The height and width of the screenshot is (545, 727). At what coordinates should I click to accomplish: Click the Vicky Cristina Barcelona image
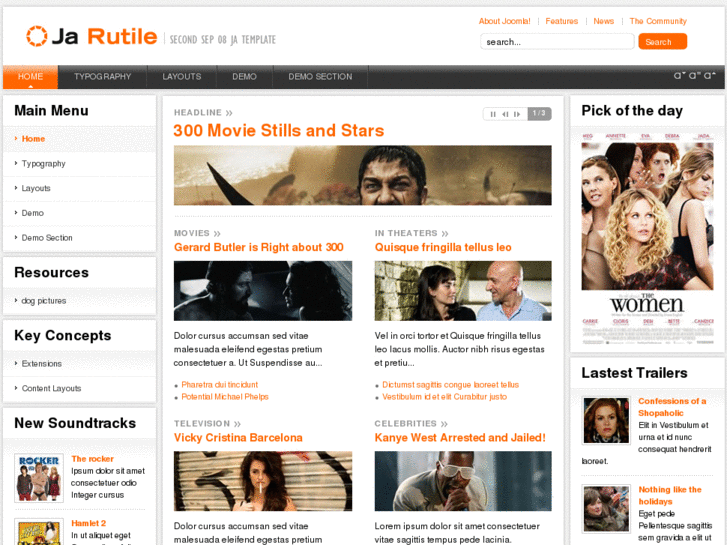[x=263, y=481]
